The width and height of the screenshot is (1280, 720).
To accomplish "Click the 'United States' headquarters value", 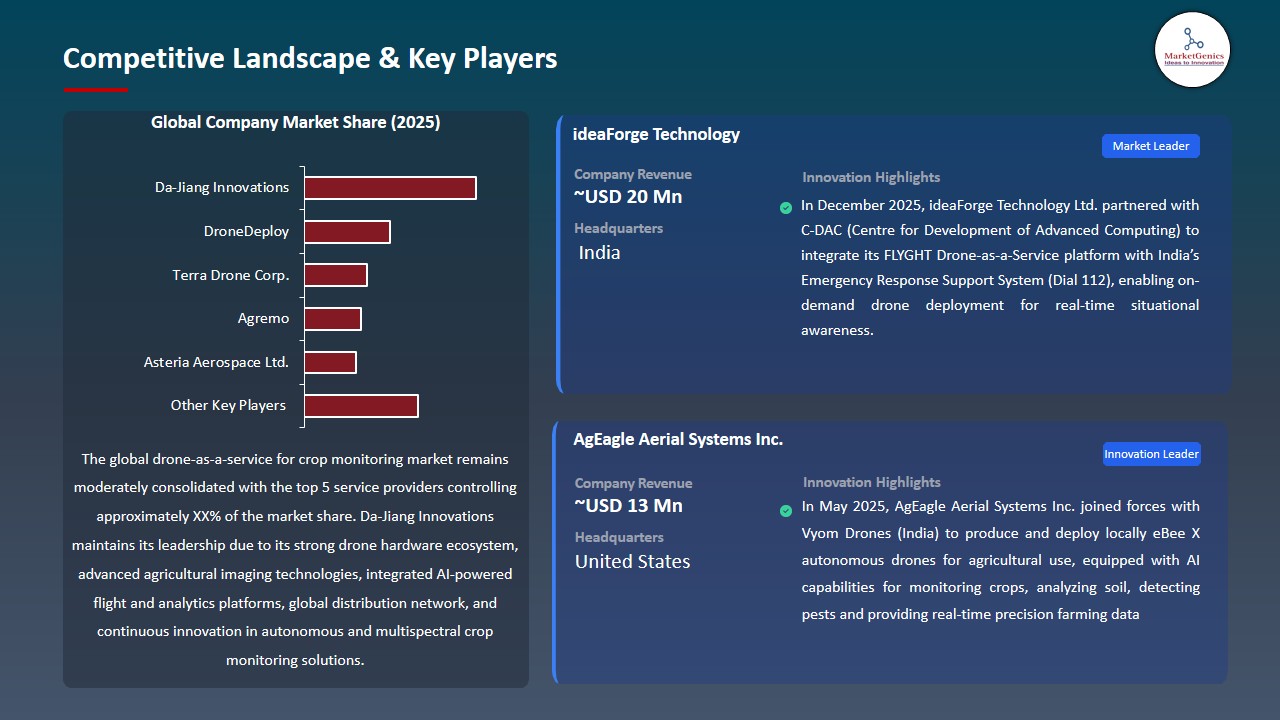I will click(633, 562).
